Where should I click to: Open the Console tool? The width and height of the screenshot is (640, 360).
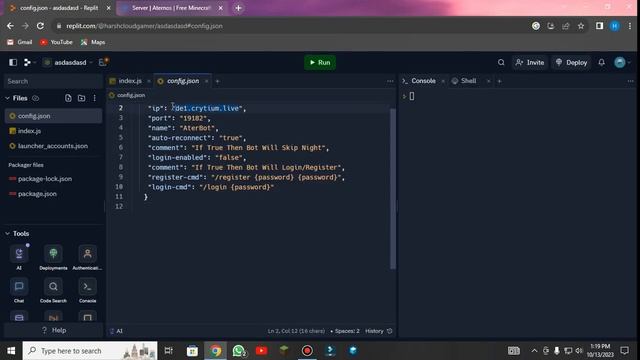[x=87, y=290]
